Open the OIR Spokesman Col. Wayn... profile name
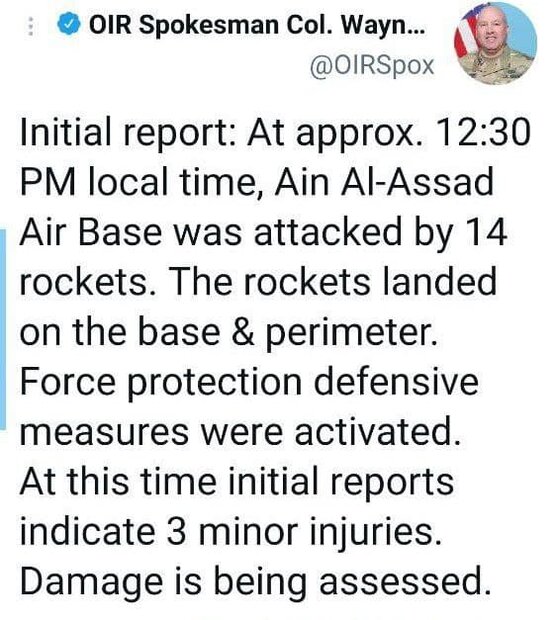The height and width of the screenshot is (620, 556). pos(257,25)
